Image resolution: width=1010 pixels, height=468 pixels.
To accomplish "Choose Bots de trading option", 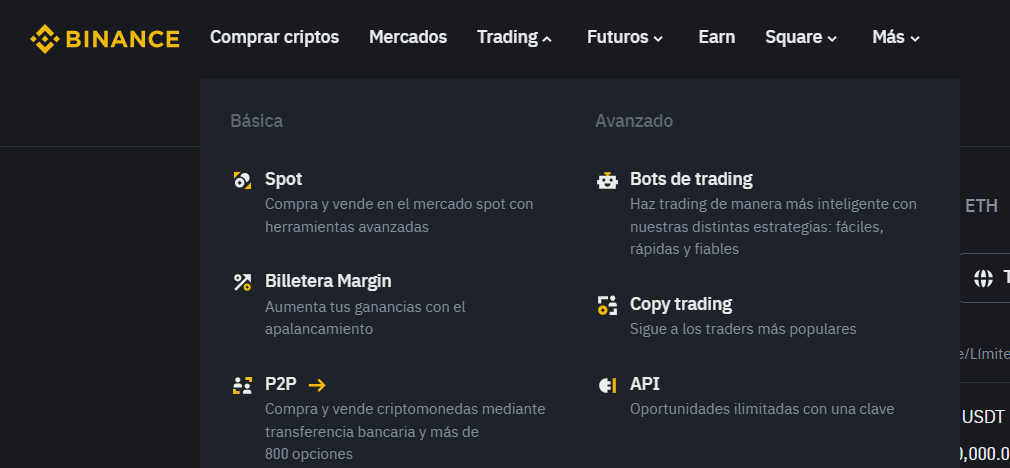I will click(691, 180).
